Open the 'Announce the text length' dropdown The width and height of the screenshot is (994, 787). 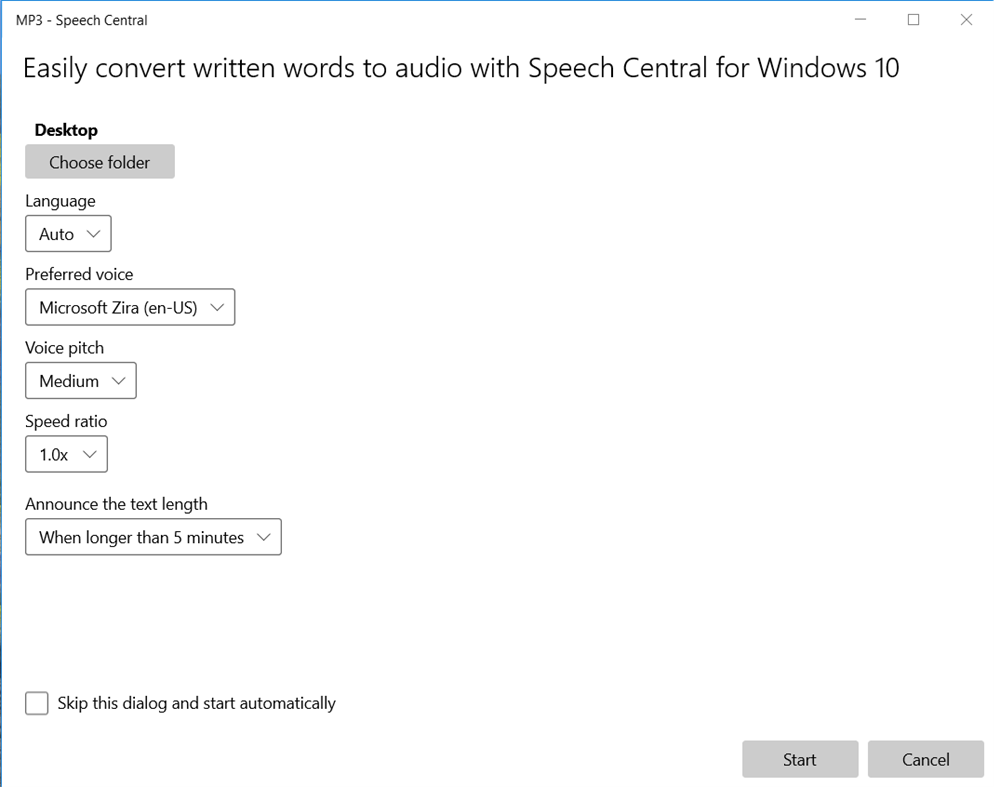pos(152,537)
